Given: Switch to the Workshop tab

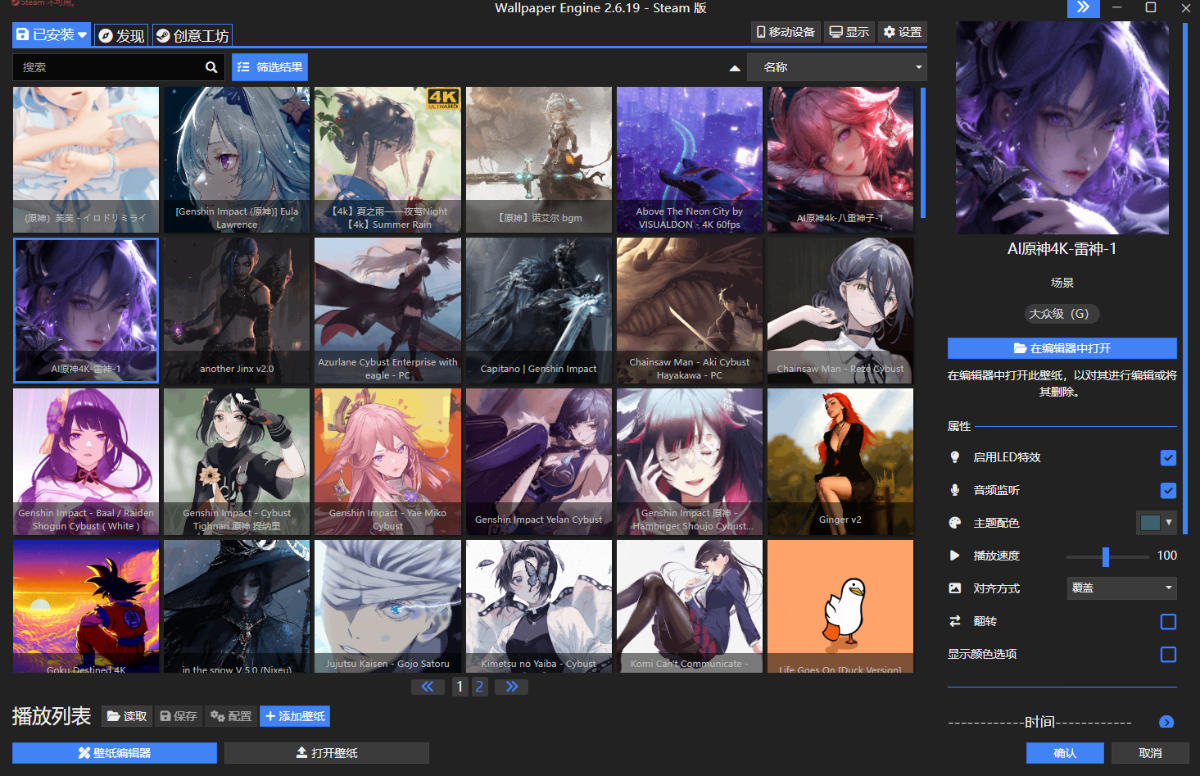Looking at the screenshot, I should (x=192, y=36).
